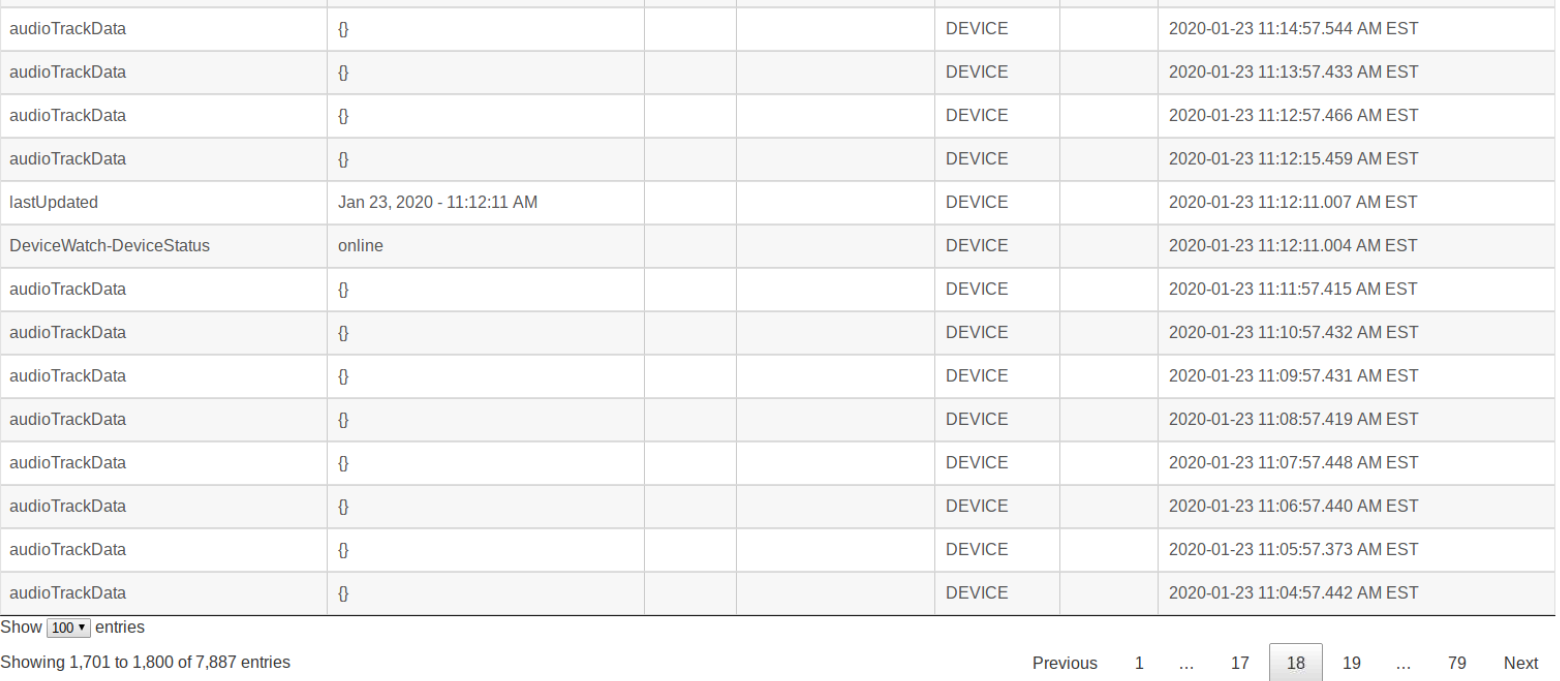1560x681 pixels.
Task: Select the 11:04:57.442 AM EST timestamp
Action: pos(1293,593)
